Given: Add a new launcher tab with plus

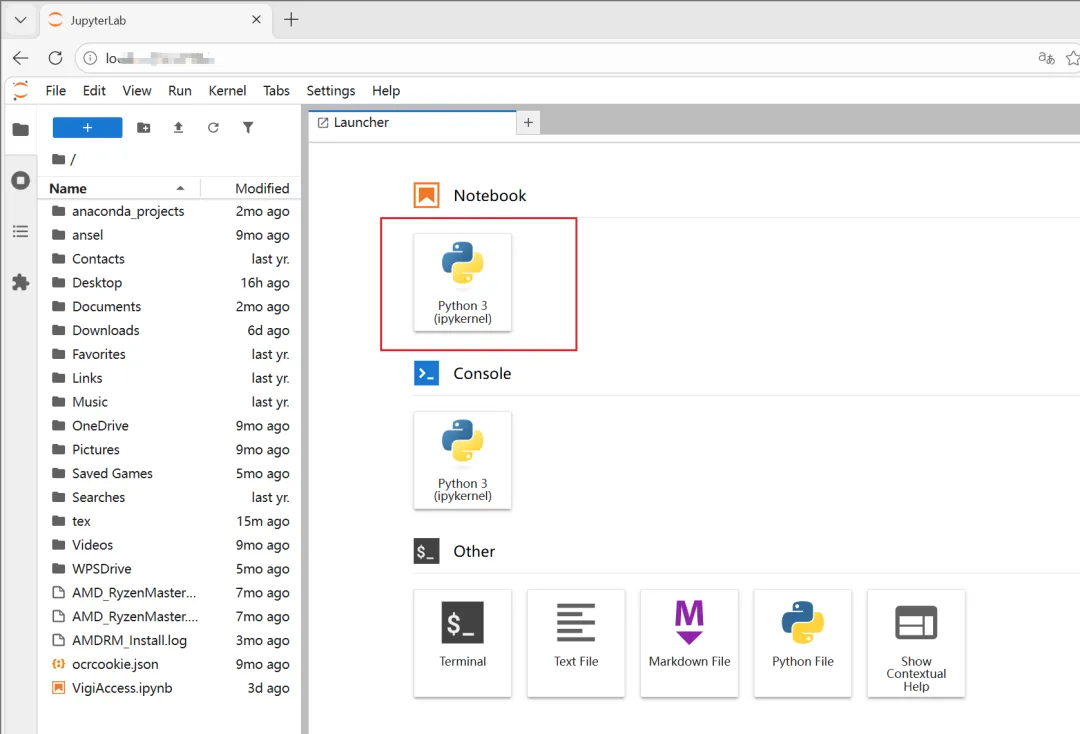Looking at the screenshot, I should tap(528, 123).
